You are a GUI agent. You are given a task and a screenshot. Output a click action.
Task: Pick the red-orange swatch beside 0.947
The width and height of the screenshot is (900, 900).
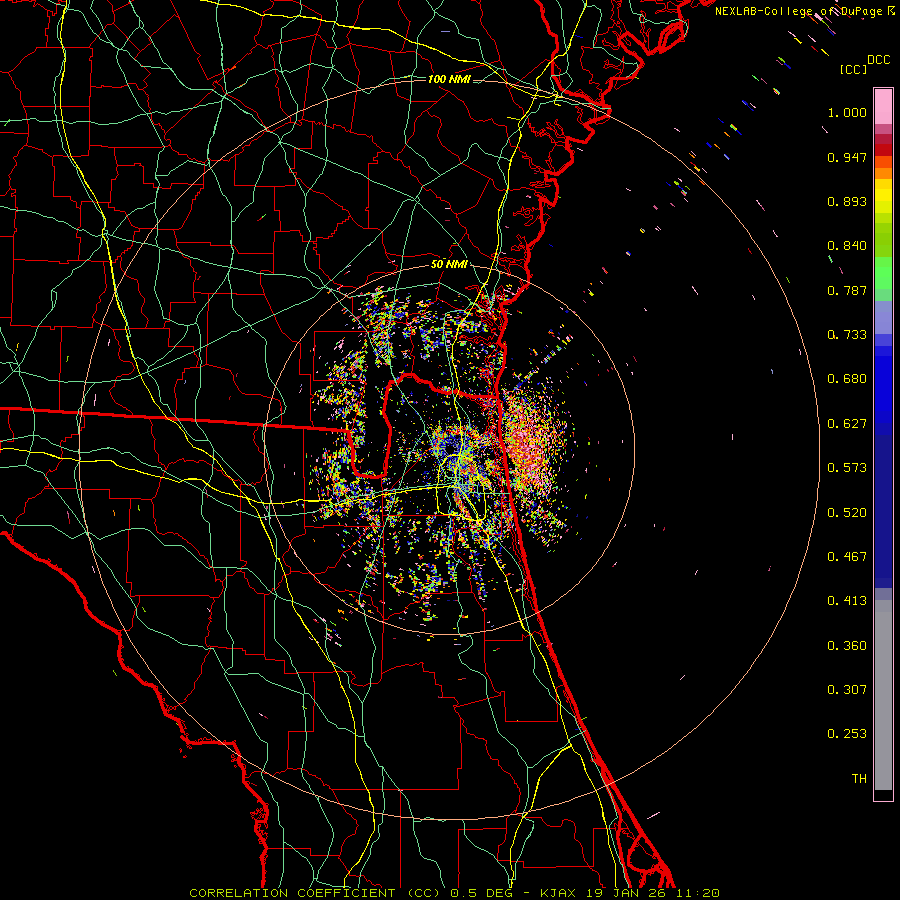pyautogui.click(x=883, y=161)
